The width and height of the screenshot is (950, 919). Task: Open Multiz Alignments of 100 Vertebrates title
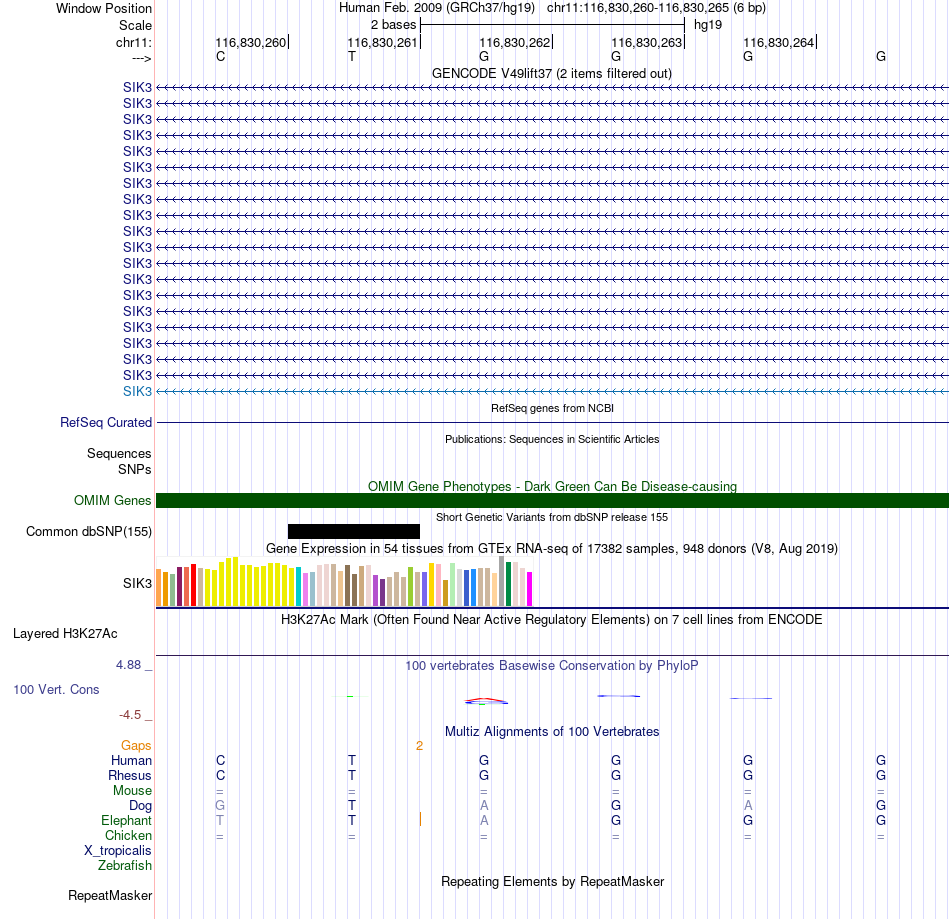552,731
